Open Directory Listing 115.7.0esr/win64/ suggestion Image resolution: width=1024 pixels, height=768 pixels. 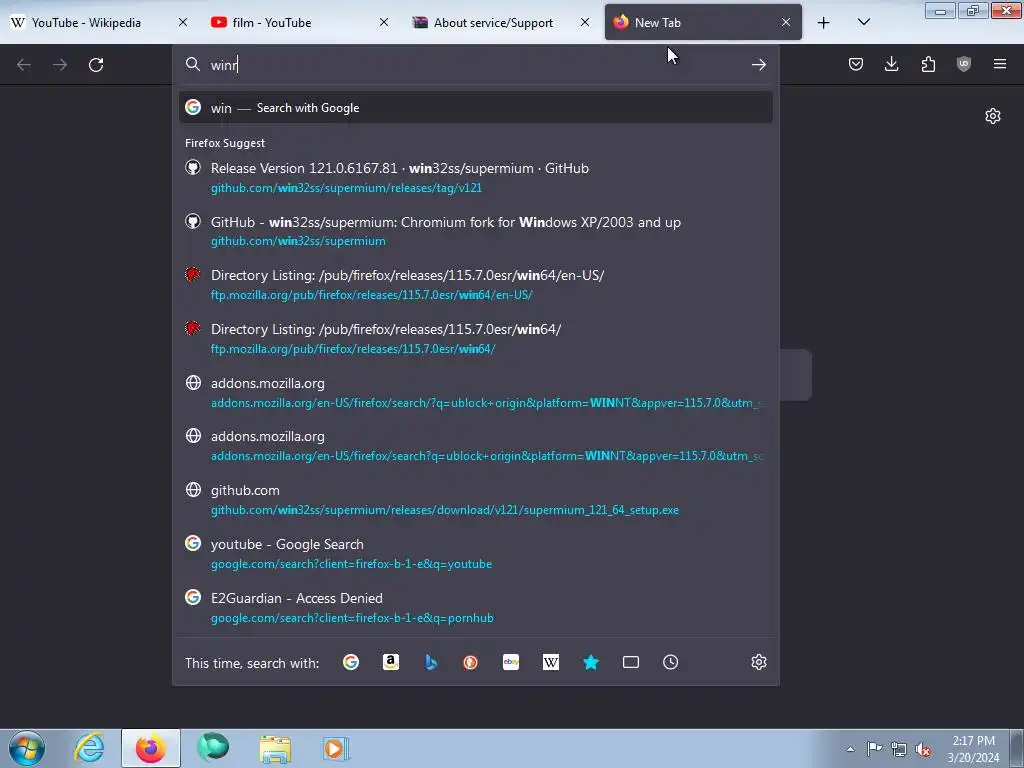475,338
